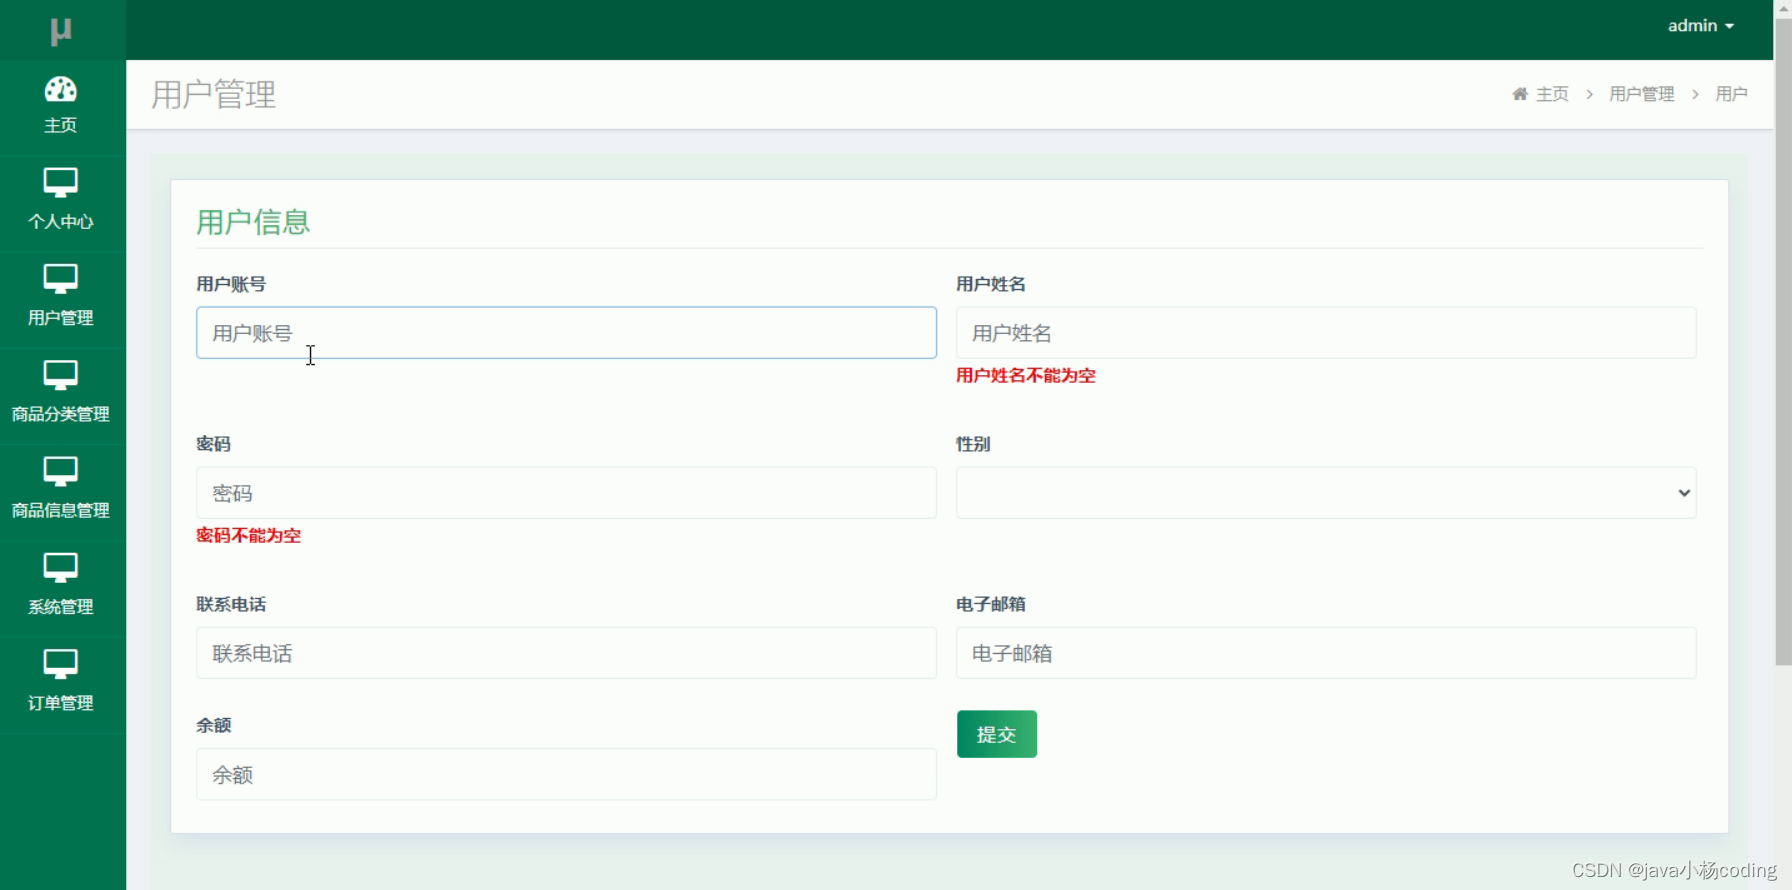The width and height of the screenshot is (1792, 890).
Task: Click the 用户账号 field label
Action: (231, 284)
